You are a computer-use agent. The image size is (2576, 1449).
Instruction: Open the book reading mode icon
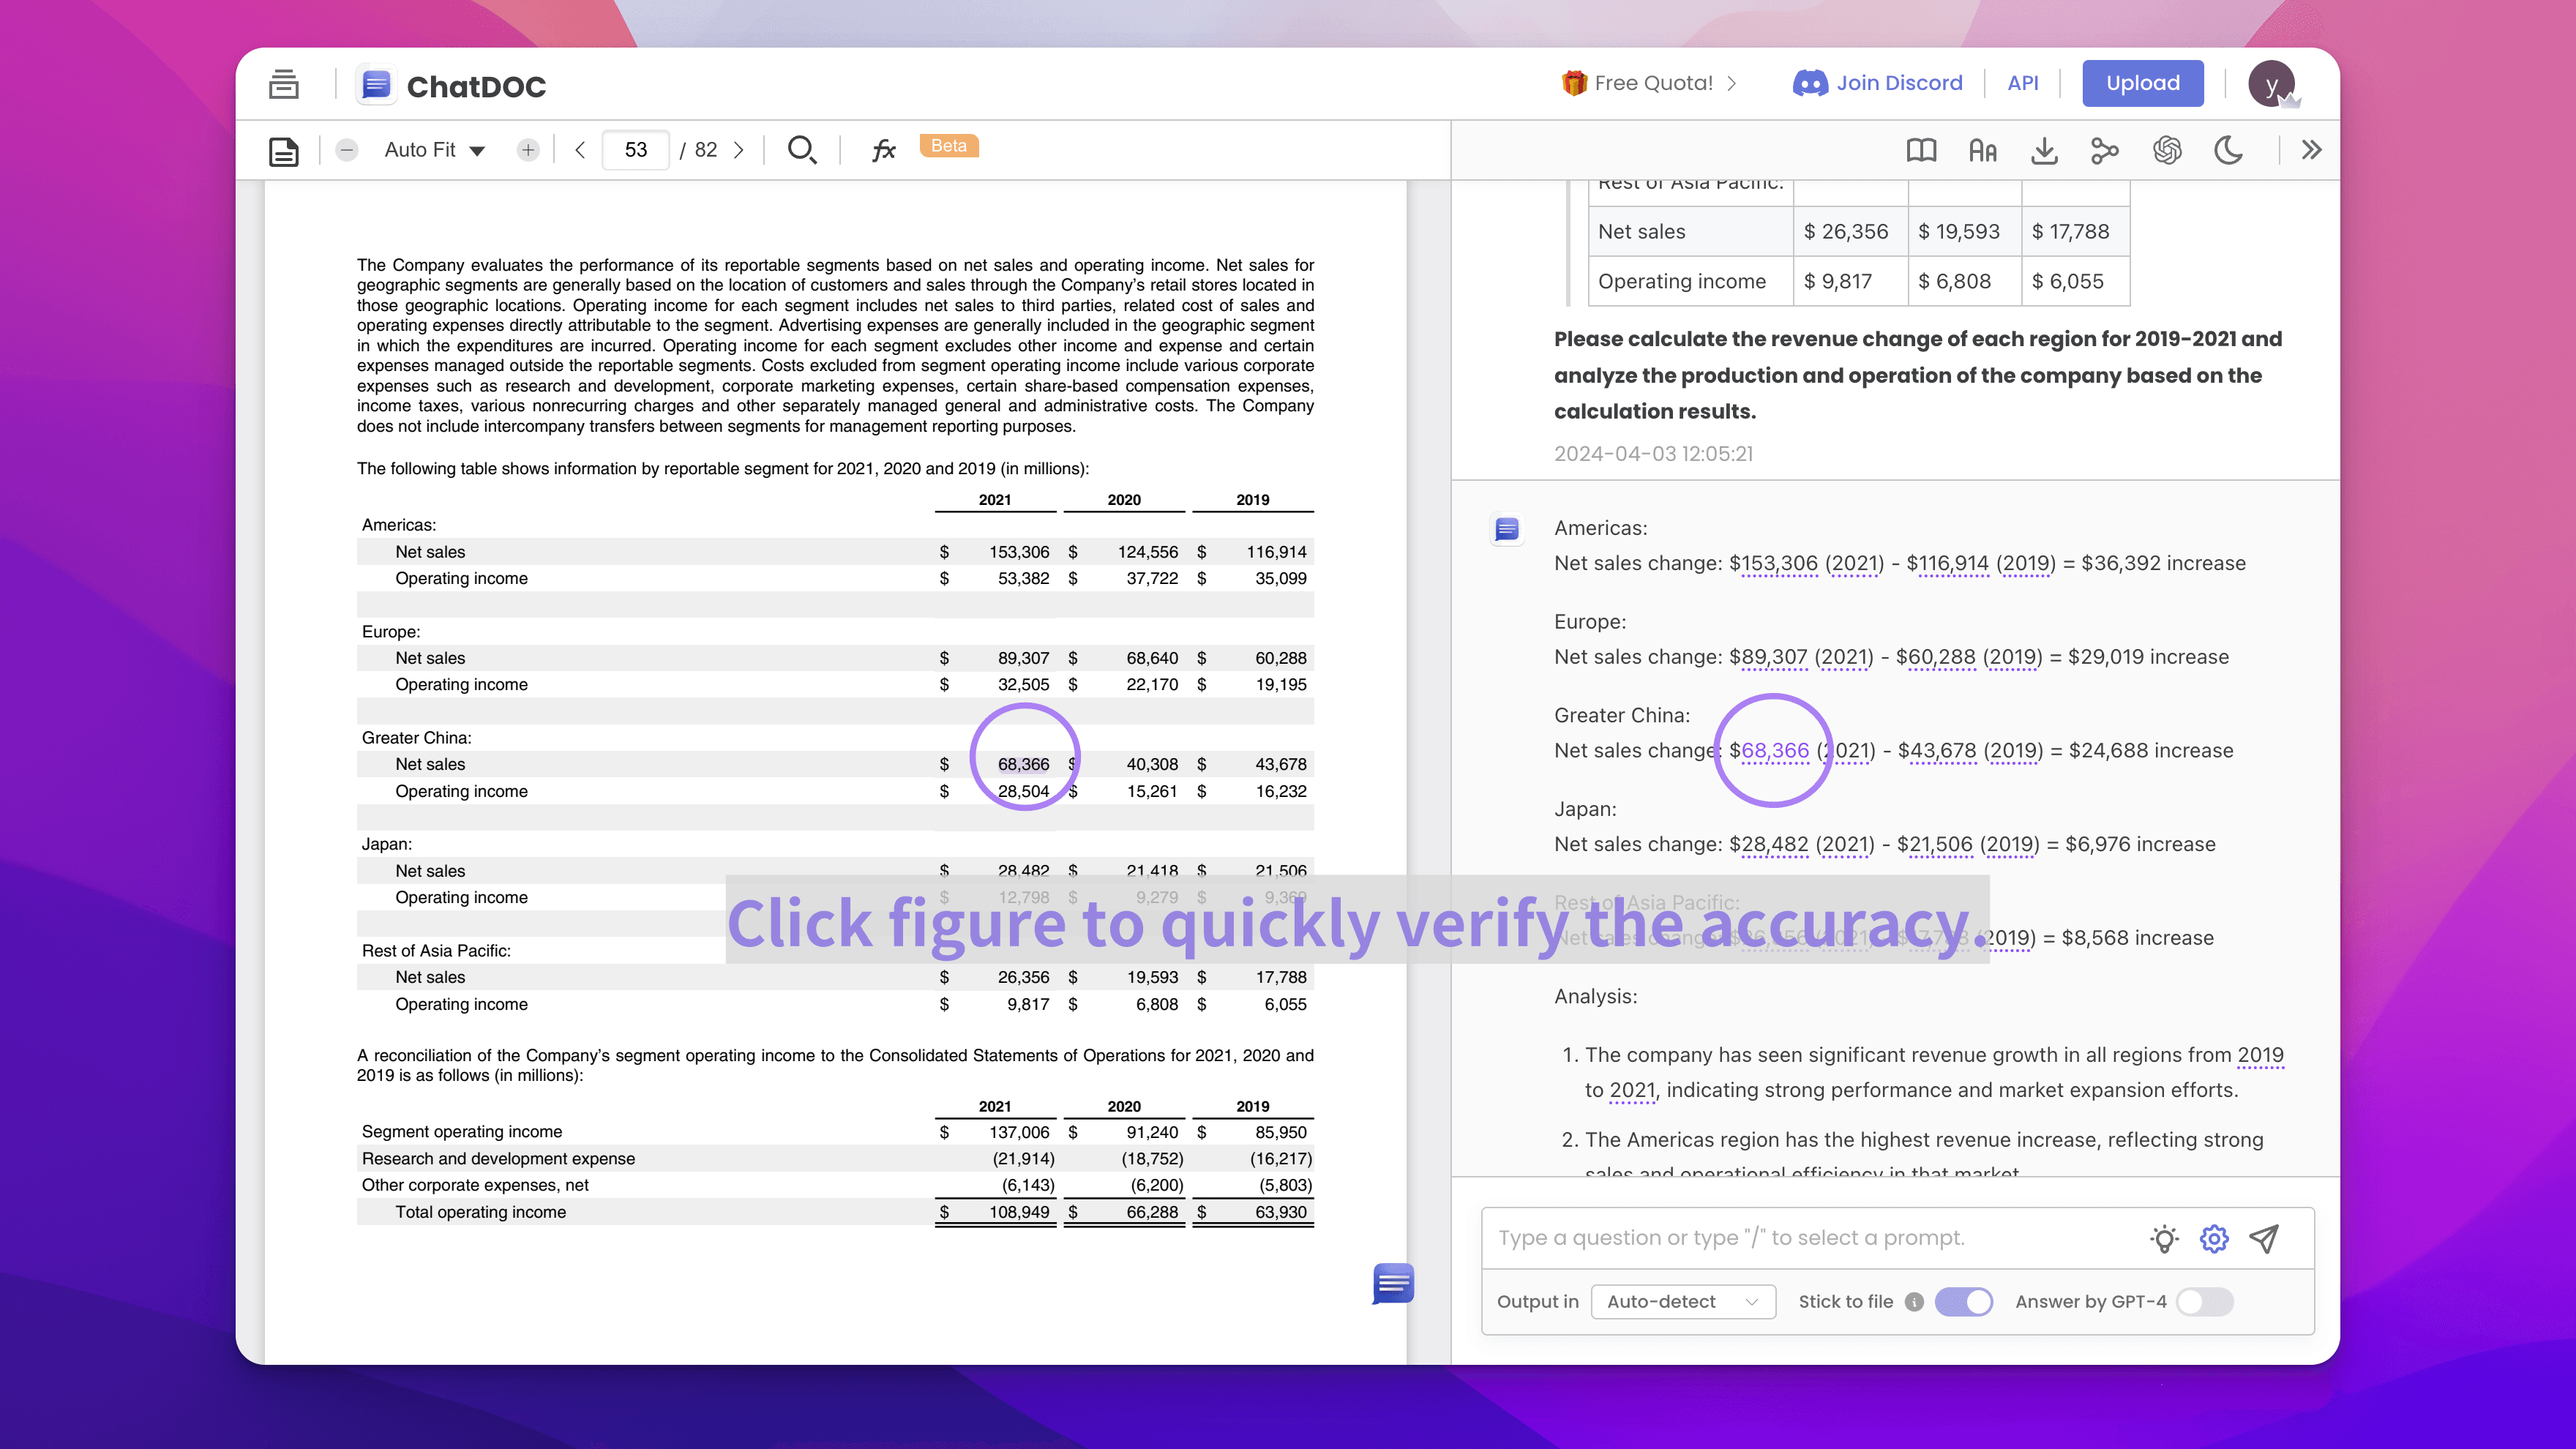[x=1921, y=150]
